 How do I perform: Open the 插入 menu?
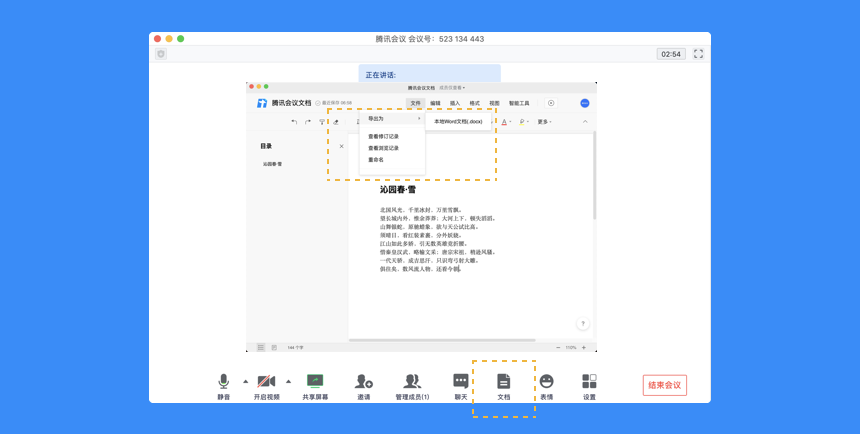point(455,103)
